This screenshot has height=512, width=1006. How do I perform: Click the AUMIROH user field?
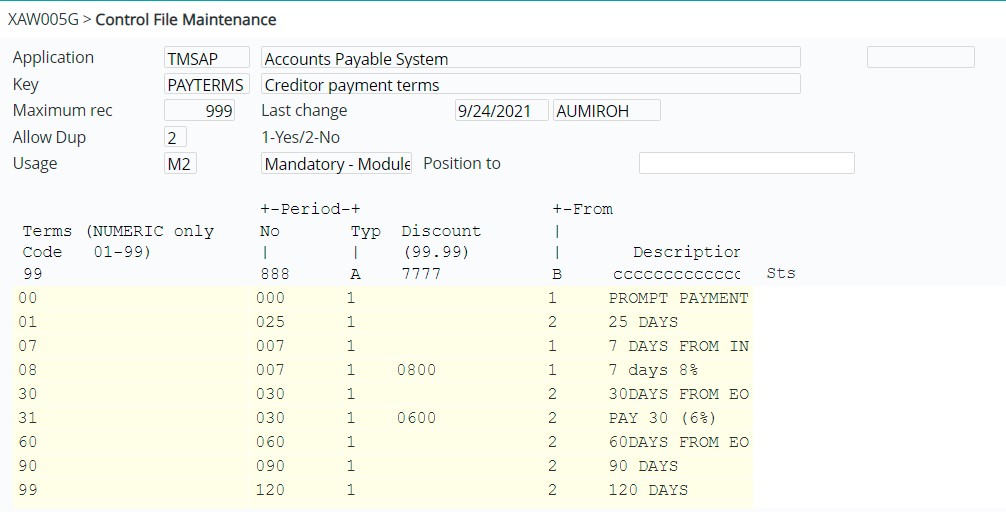tap(606, 111)
